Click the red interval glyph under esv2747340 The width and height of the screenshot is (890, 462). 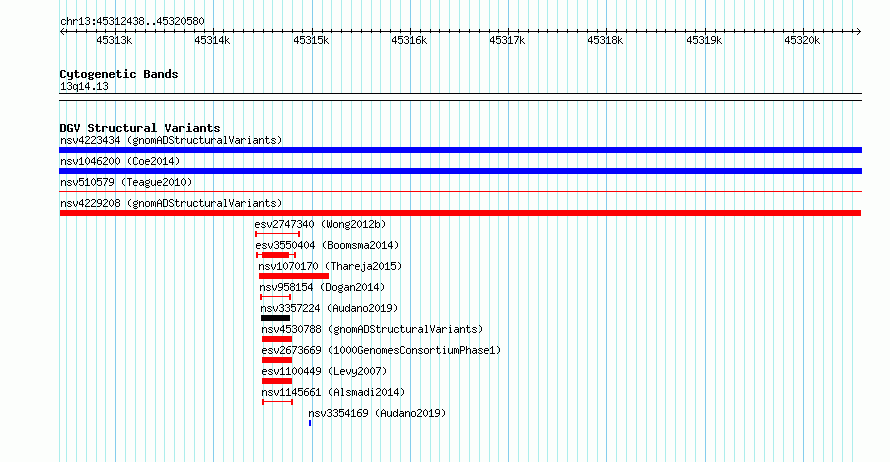278,234
